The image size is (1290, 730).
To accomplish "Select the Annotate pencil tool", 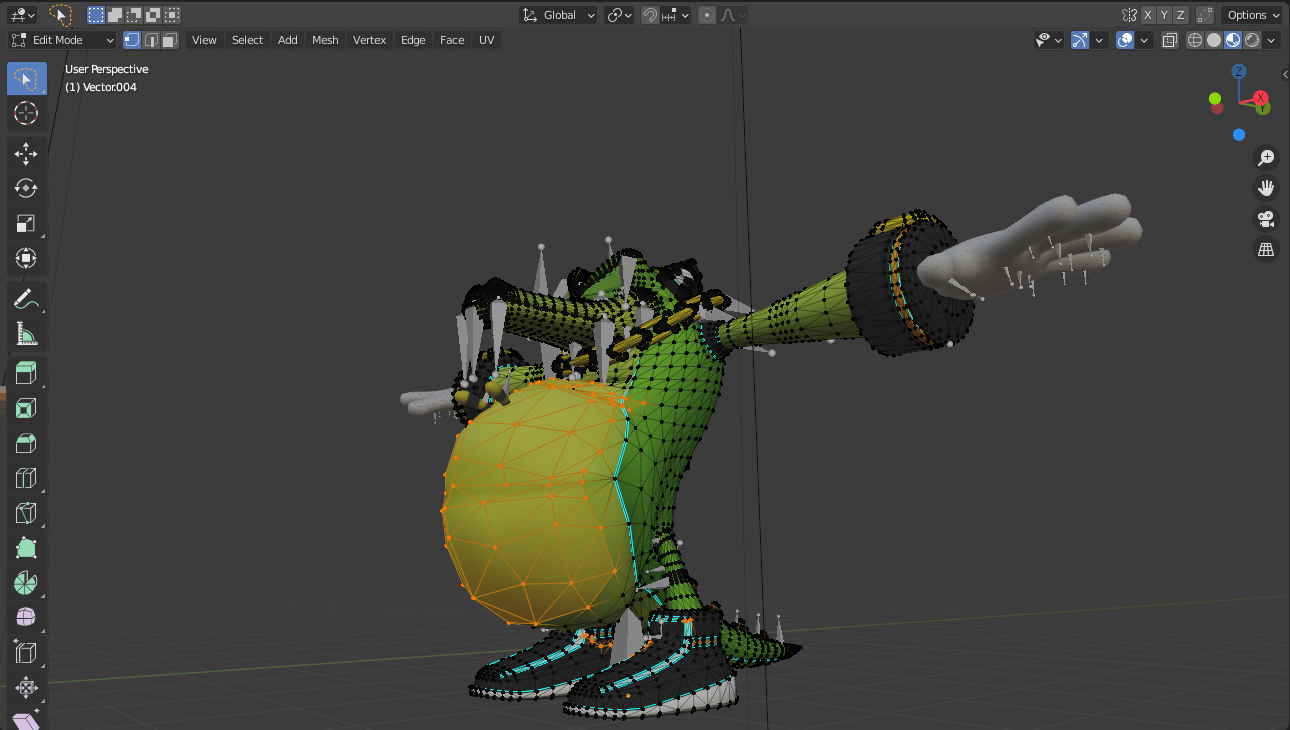I will coord(26,299).
